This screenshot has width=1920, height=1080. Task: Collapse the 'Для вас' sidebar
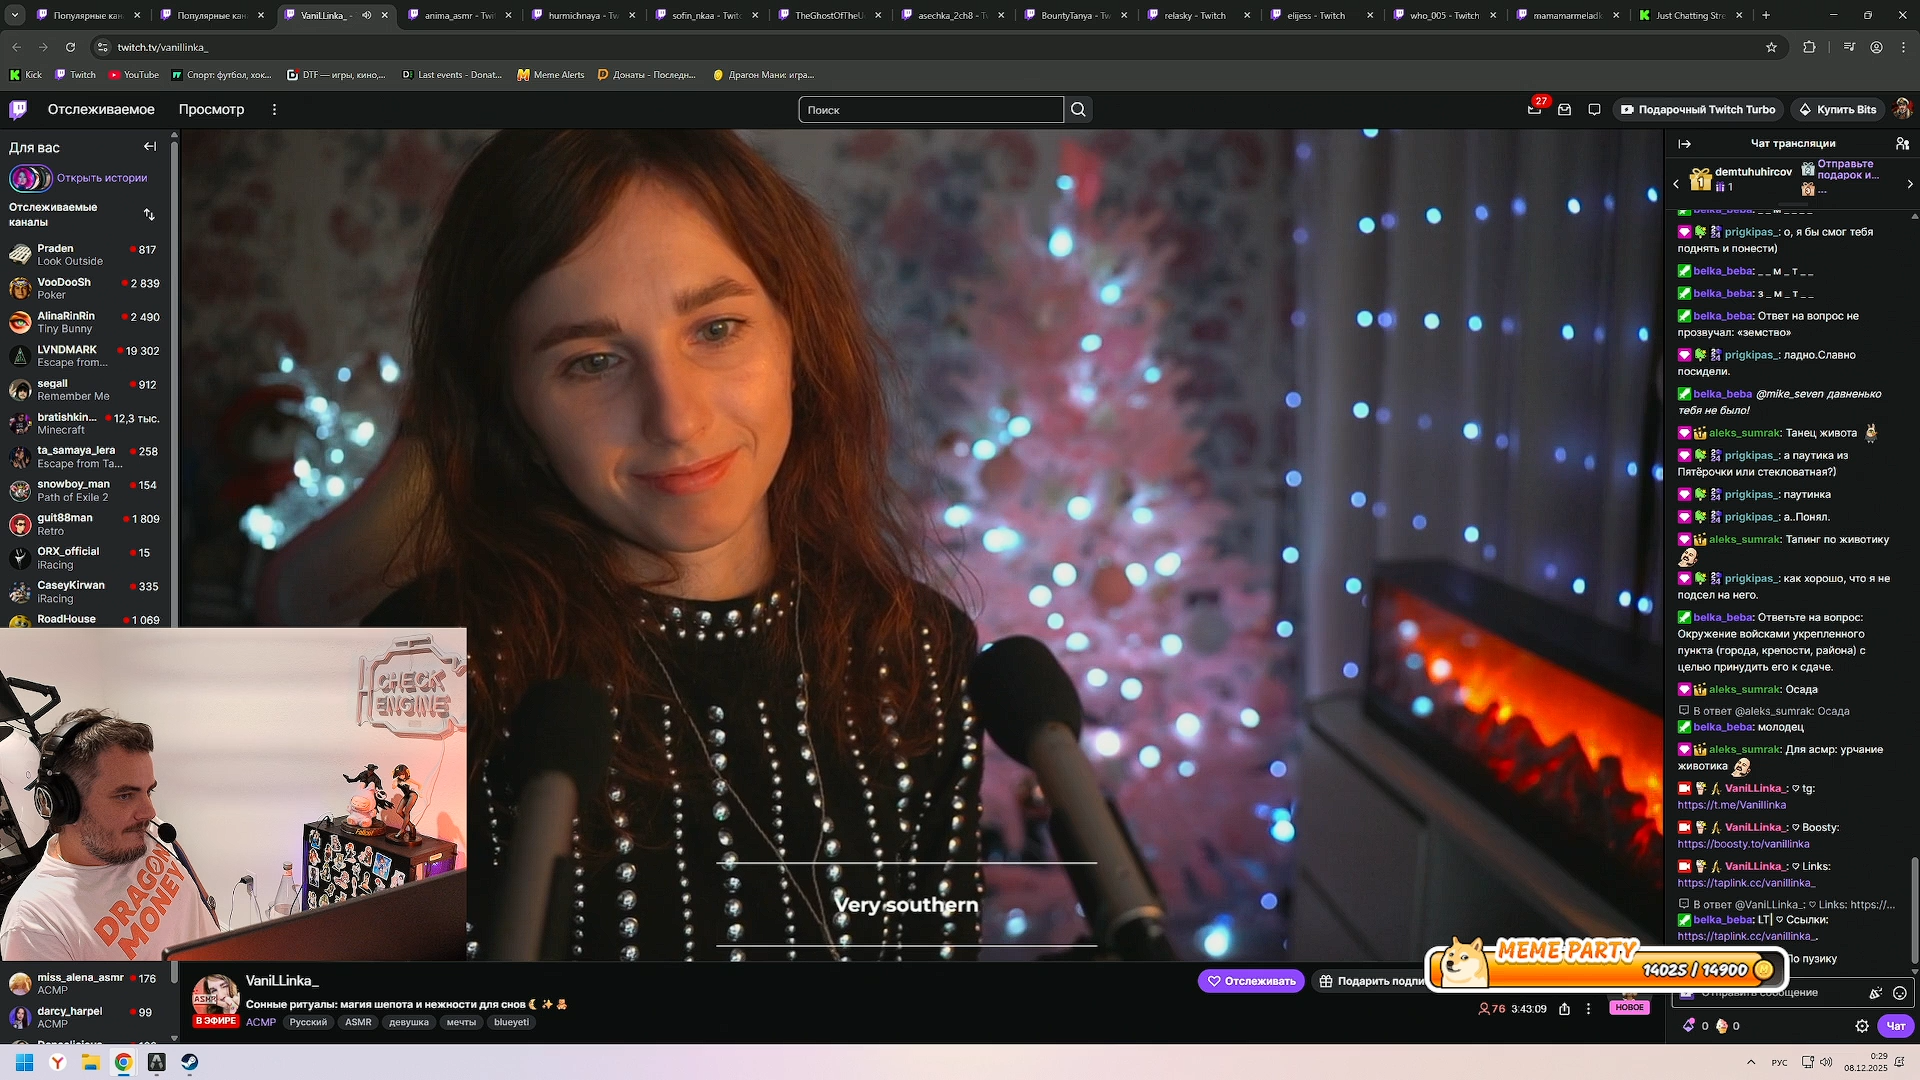click(150, 147)
